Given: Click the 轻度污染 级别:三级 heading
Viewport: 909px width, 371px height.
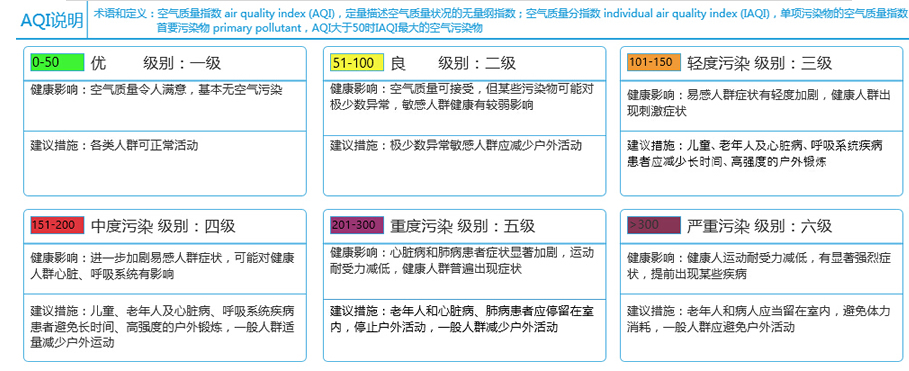Looking at the screenshot, I should 759,63.
